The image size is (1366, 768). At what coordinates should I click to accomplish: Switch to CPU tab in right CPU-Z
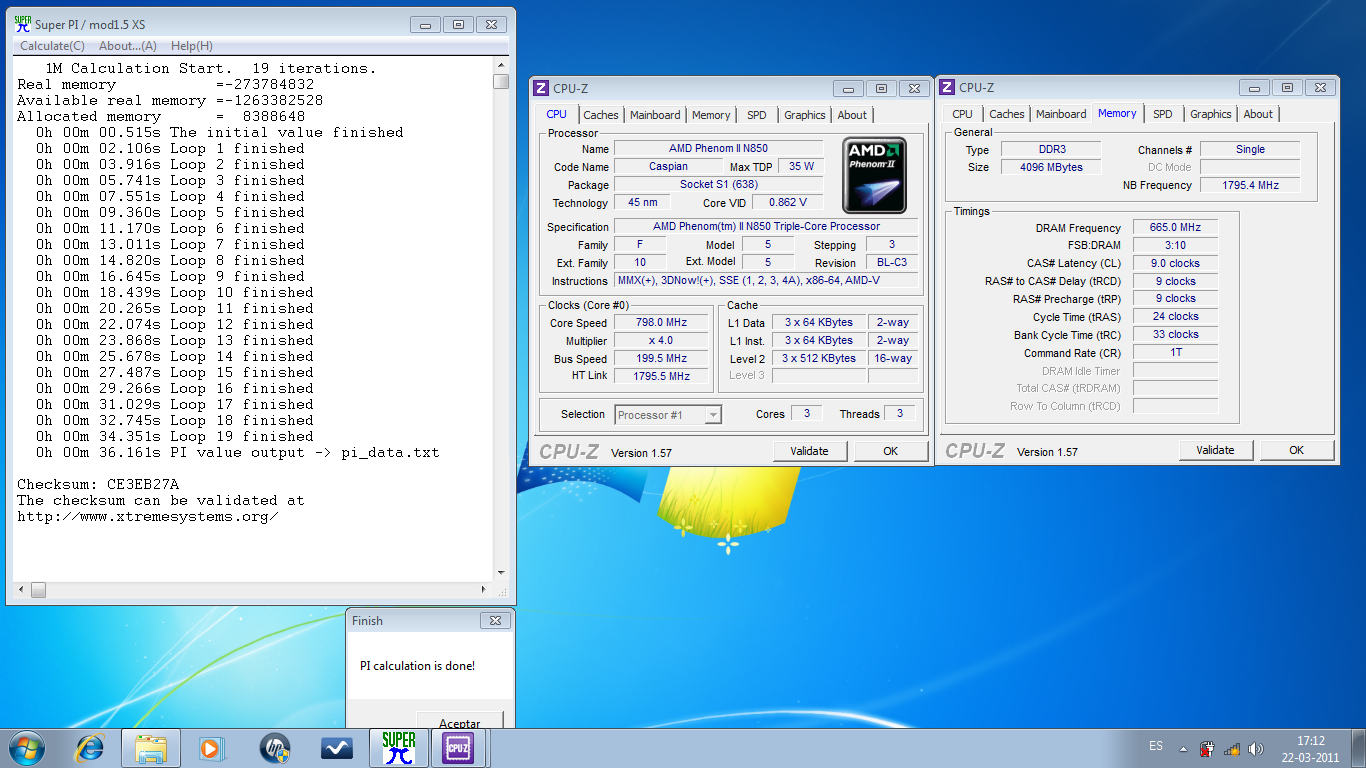click(x=963, y=114)
